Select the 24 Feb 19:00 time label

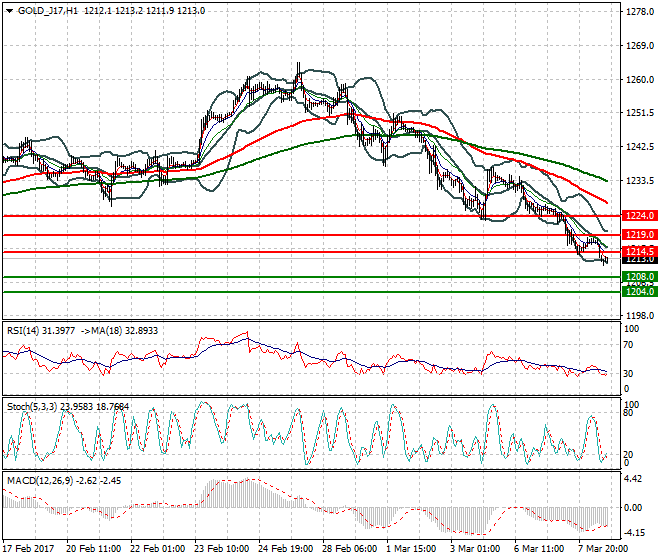pos(285,549)
